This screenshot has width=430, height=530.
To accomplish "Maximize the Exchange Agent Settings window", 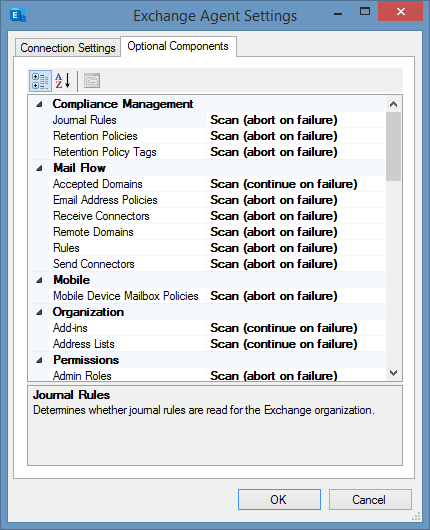I will point(365,12).
